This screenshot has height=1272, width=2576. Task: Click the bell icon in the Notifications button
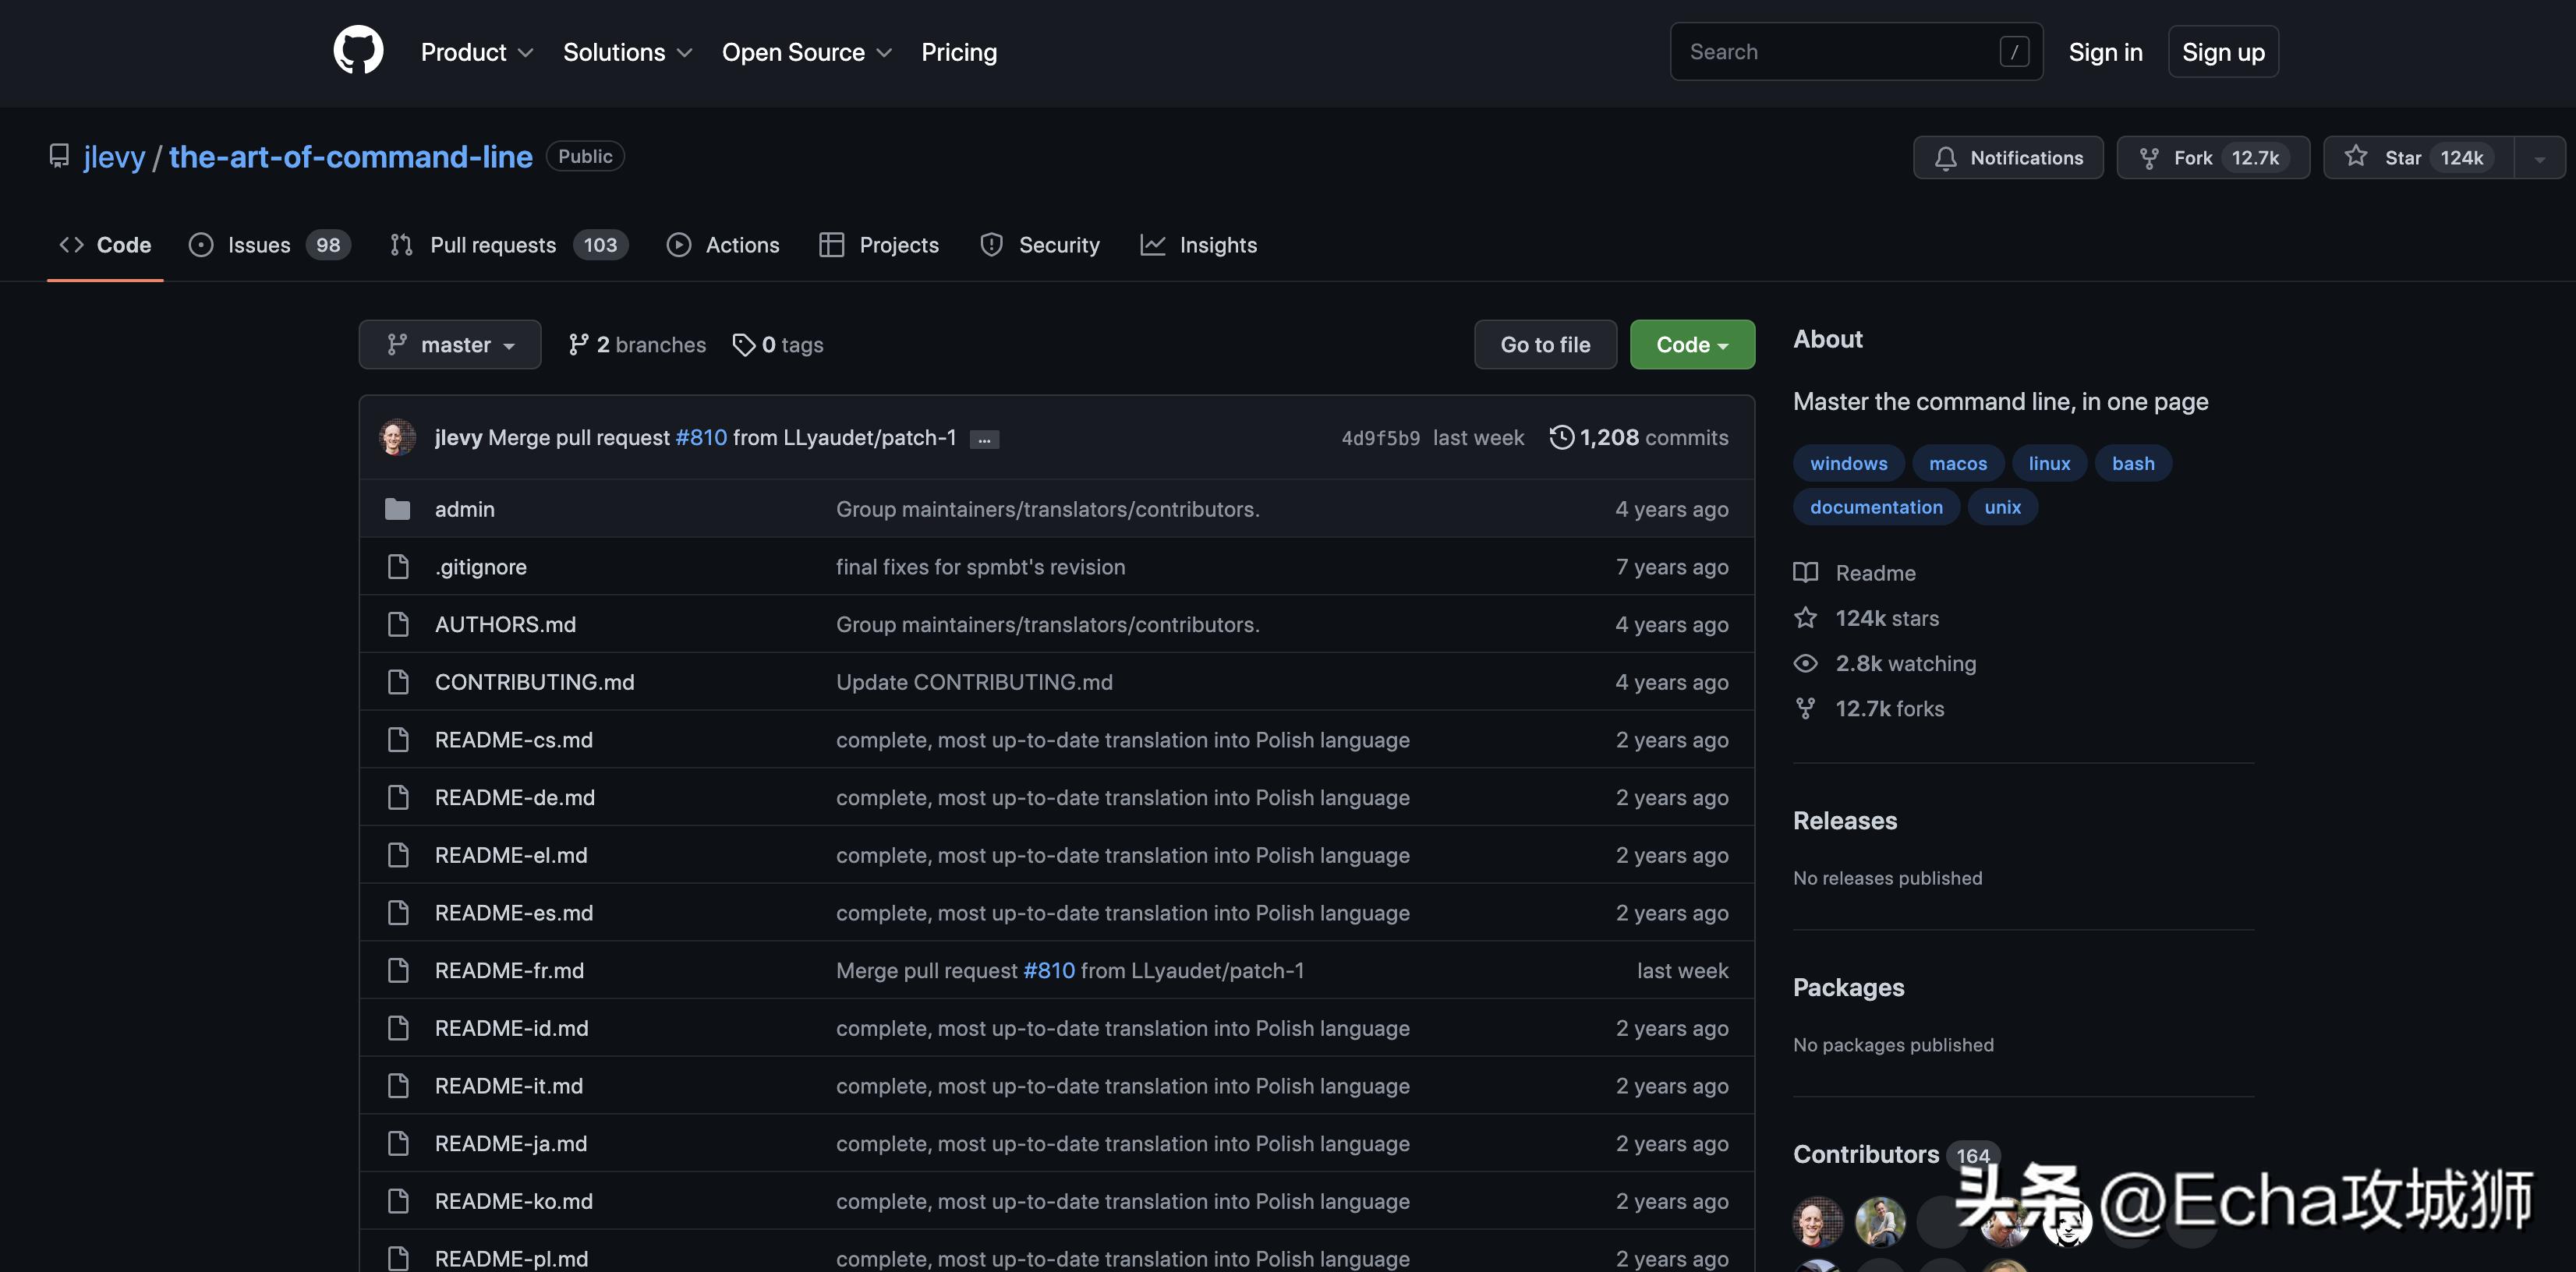(1945, 158)
